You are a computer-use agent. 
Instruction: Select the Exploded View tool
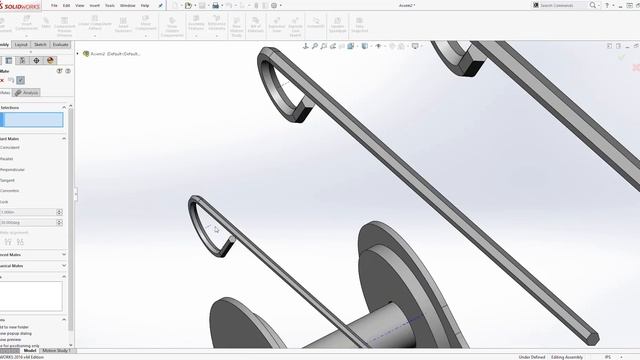277,25
